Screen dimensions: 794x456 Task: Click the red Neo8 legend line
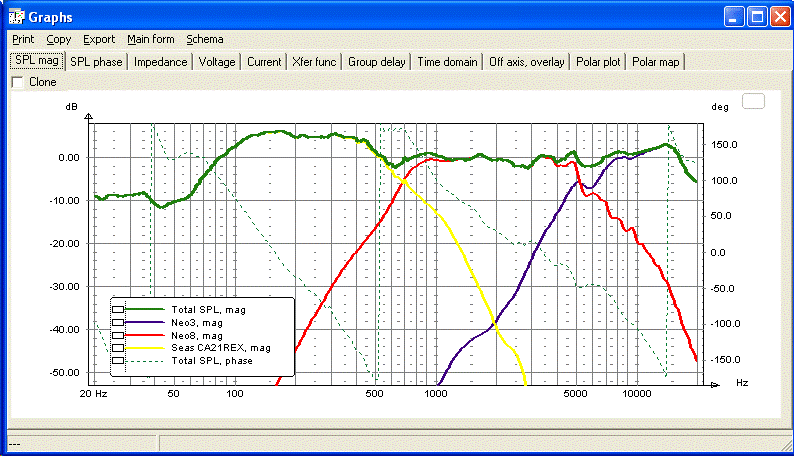(144, 335)
